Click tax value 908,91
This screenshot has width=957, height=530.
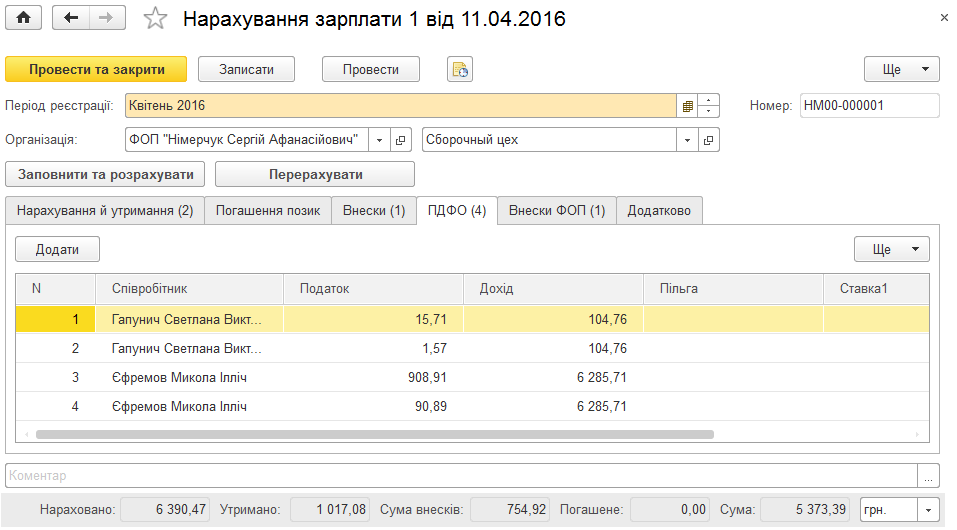pyautogui.click(x=427, y=377)
